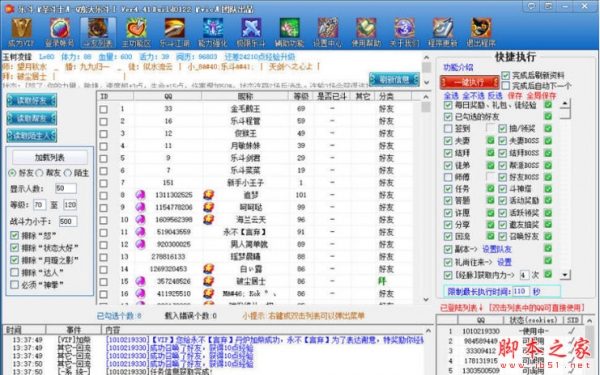Click green status icon beside 每日奖励 row
The image size is (600, 375).
pyautogui.click(x=548, y=104)
